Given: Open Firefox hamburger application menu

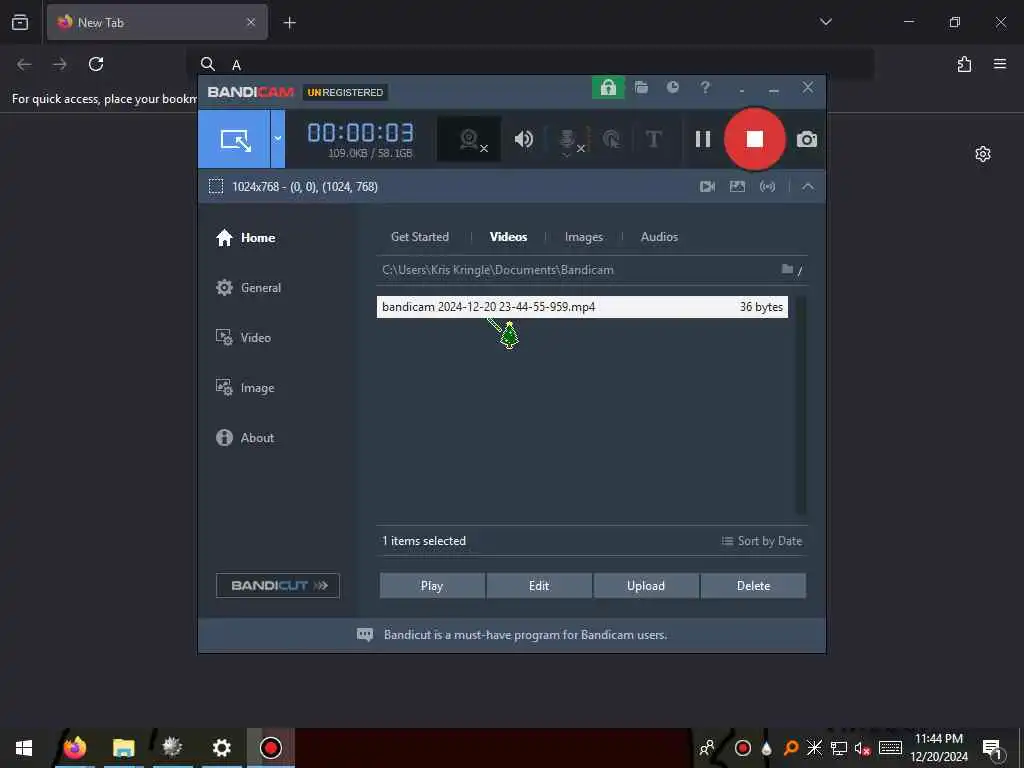Looking at the screenshot, I should (1000, 64).
